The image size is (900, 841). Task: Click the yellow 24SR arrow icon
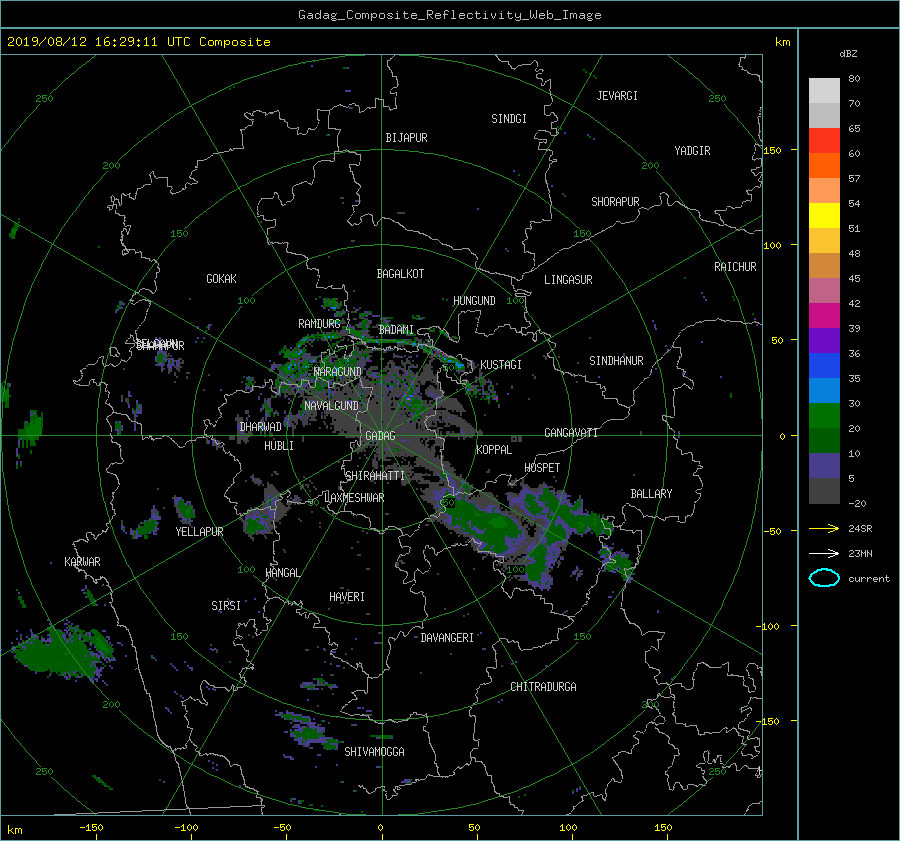[x=824, y=528]
